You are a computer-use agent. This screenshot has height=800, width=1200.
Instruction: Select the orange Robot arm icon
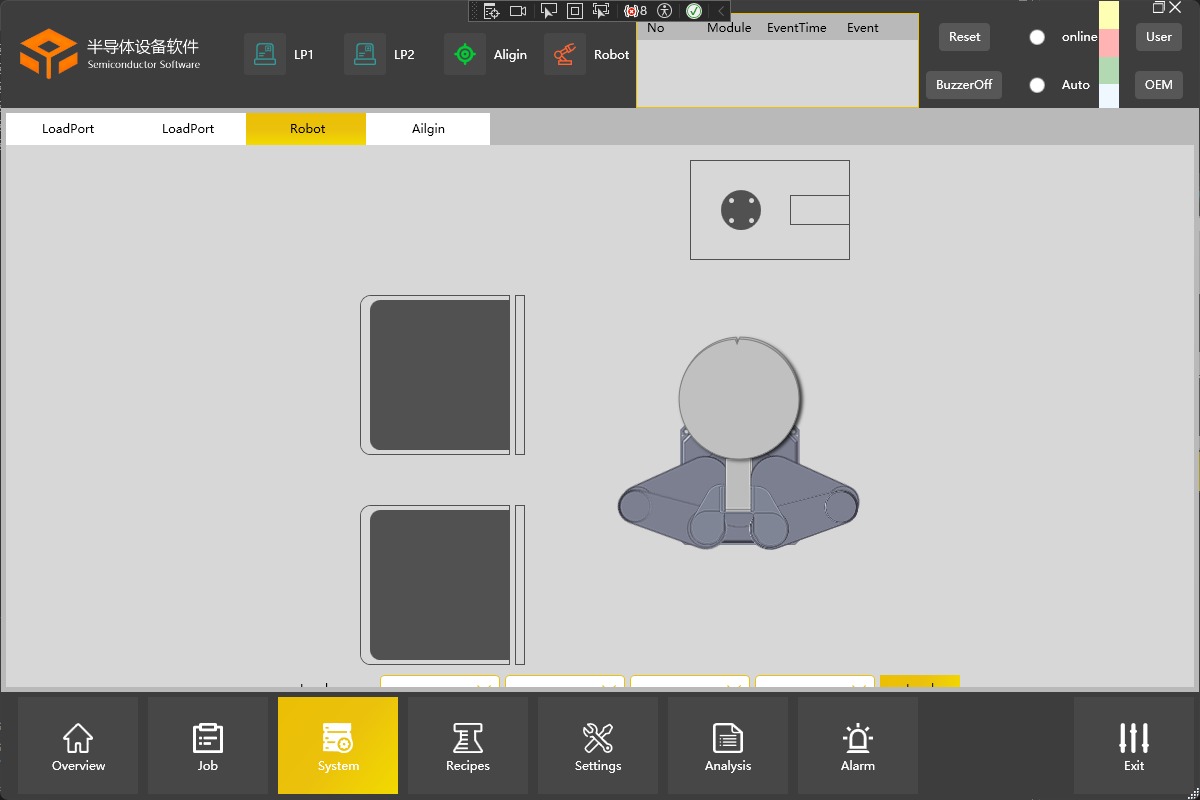565,54
